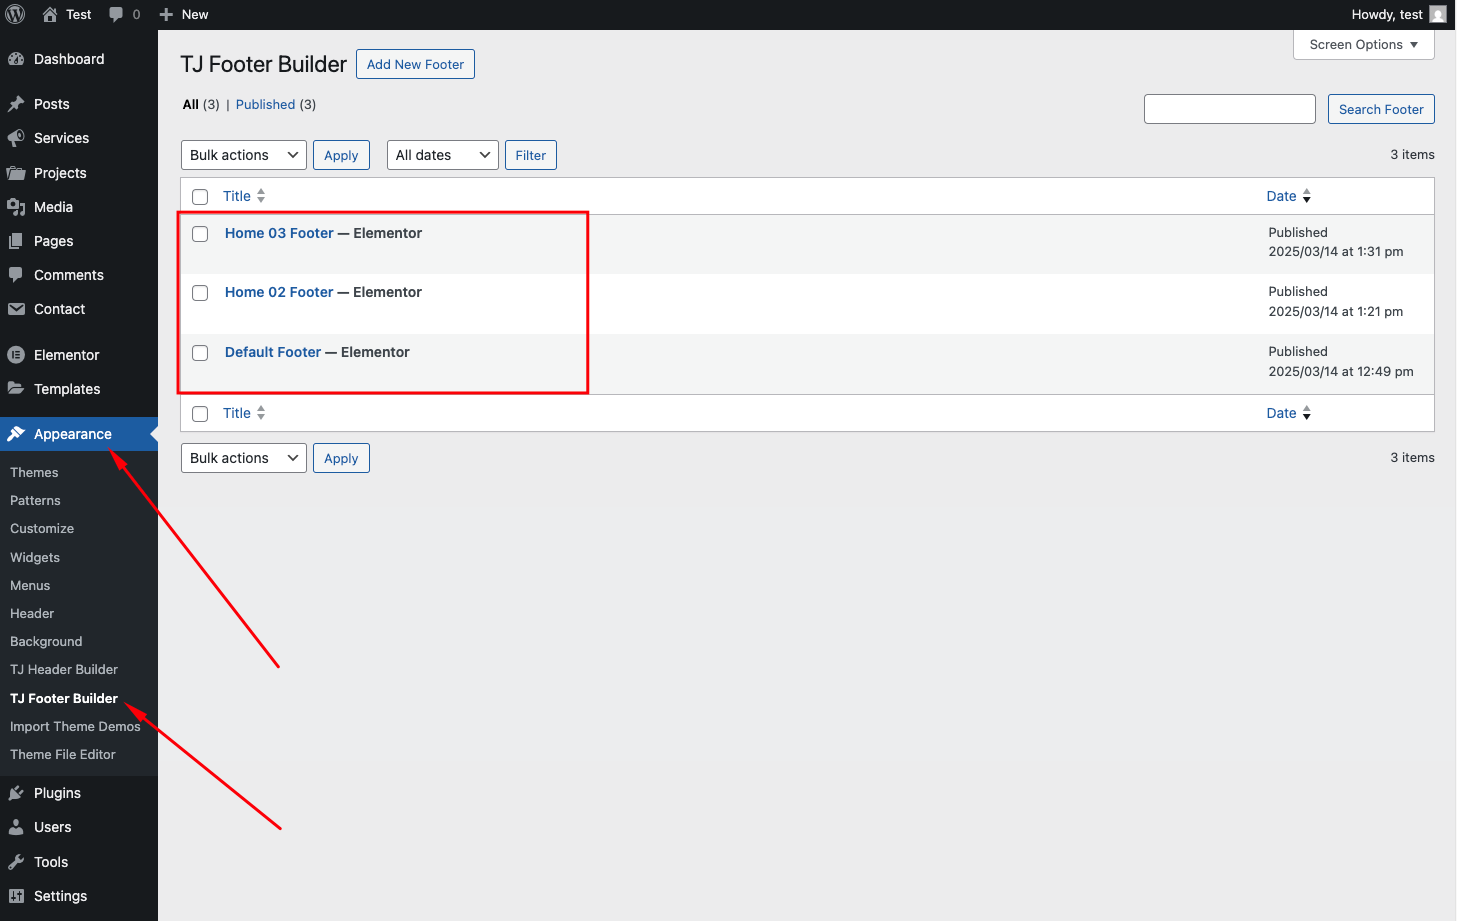Image resolution: width=1457 pixels, height=921 pixels.
Task: Click sort arrows beside top Date column
Action: [1306, 196]
